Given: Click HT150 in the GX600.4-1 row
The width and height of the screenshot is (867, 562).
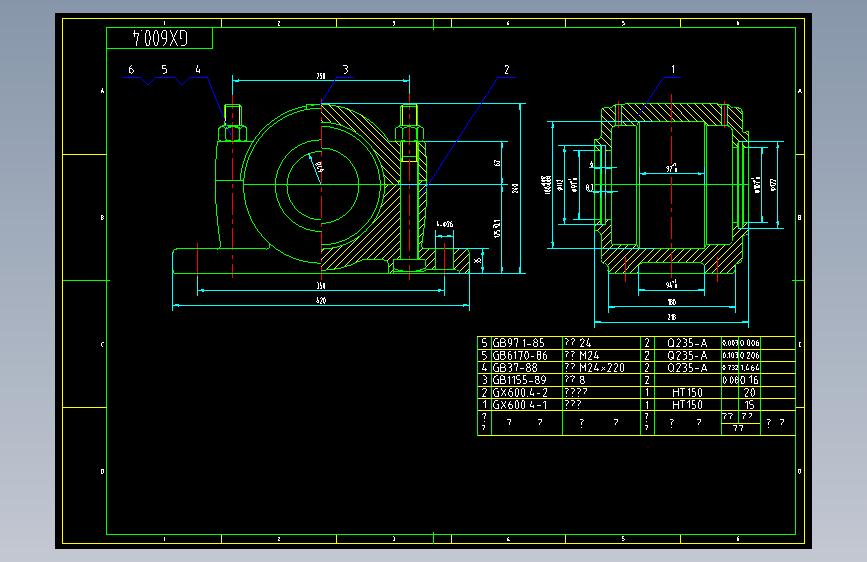Looking at the screenshot, I should click(x=687, y=404).
